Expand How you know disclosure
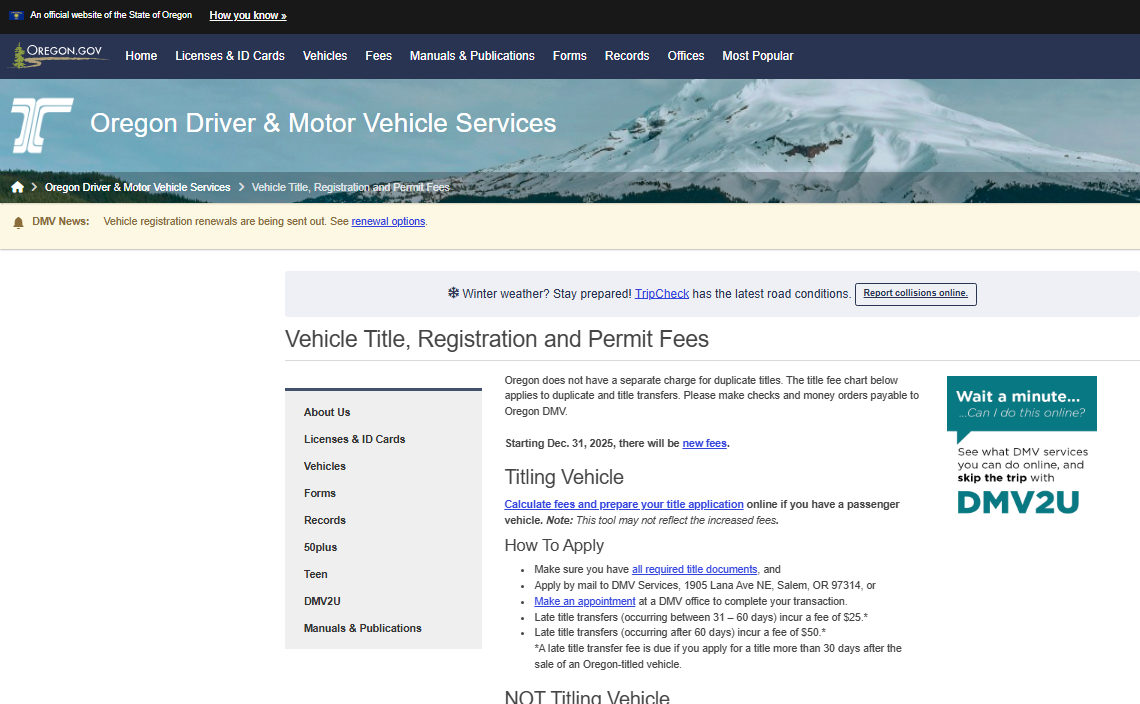Image resolution: width=1140 pixels, height=704 pixels. point(248,15)
